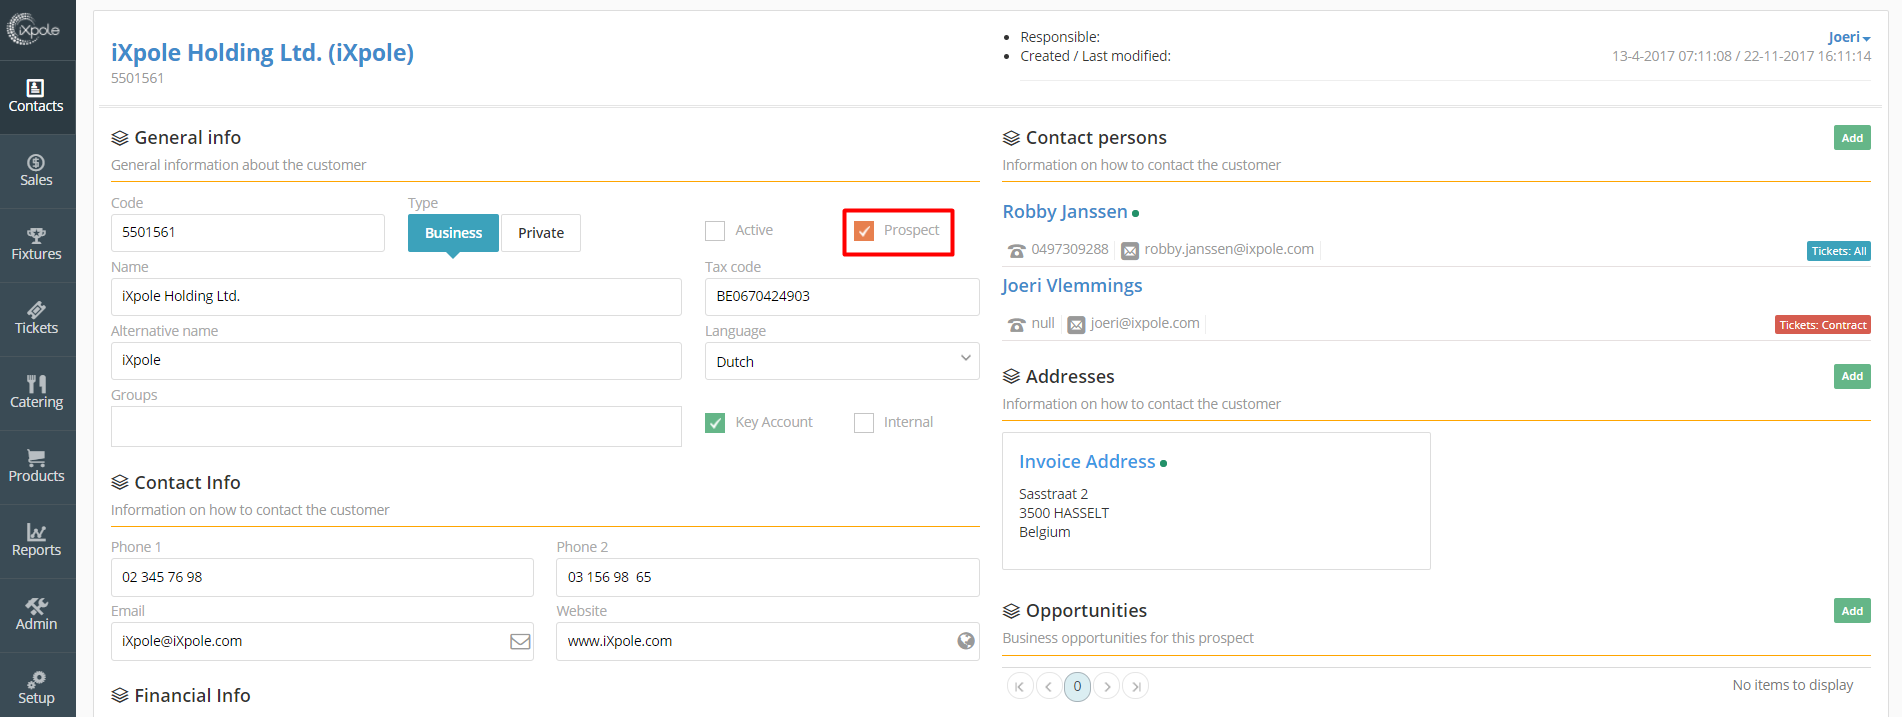Click Addresses section layers icon
The height and width of the screenshot is (717, 1902).
click(1011, 377)
